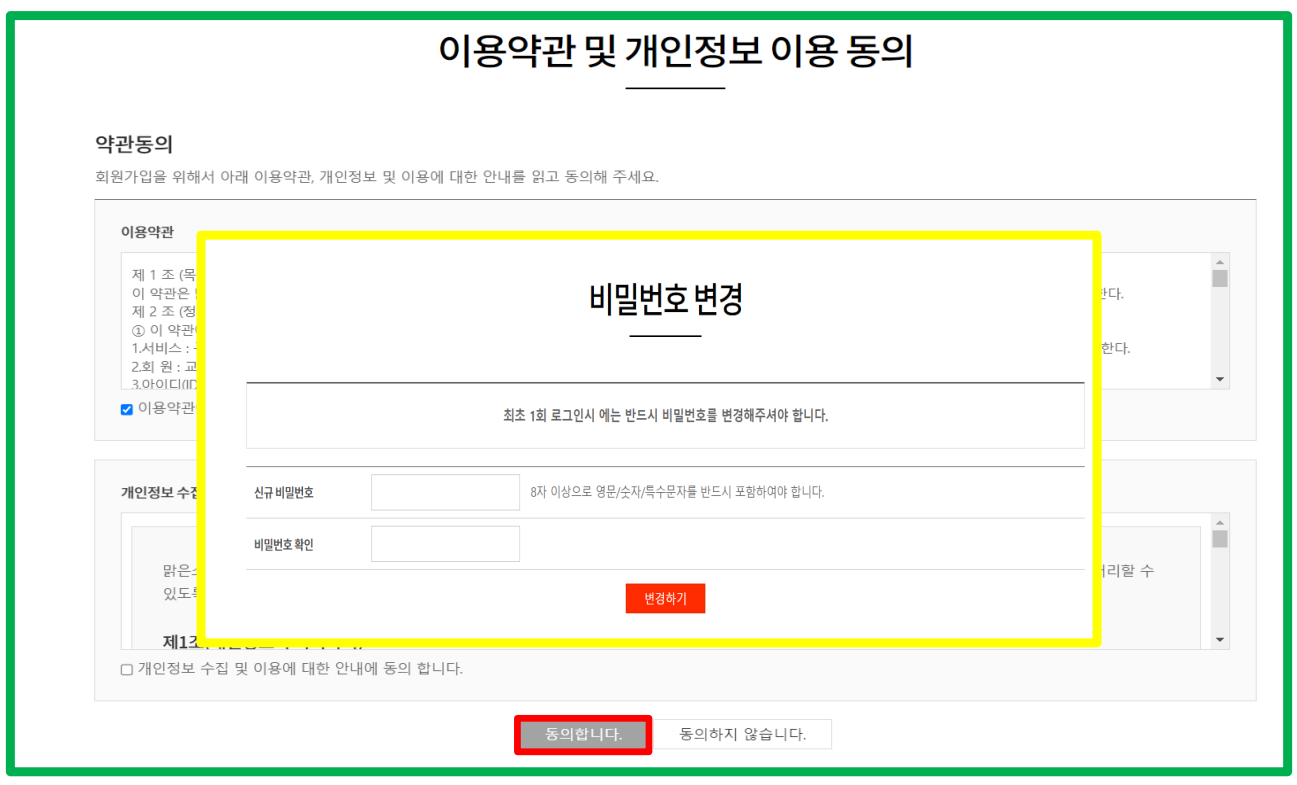Viewport: 1297px width, 785px height.
Task: Click the 신규 비밀번호 field label
Action: click(284, 492)
